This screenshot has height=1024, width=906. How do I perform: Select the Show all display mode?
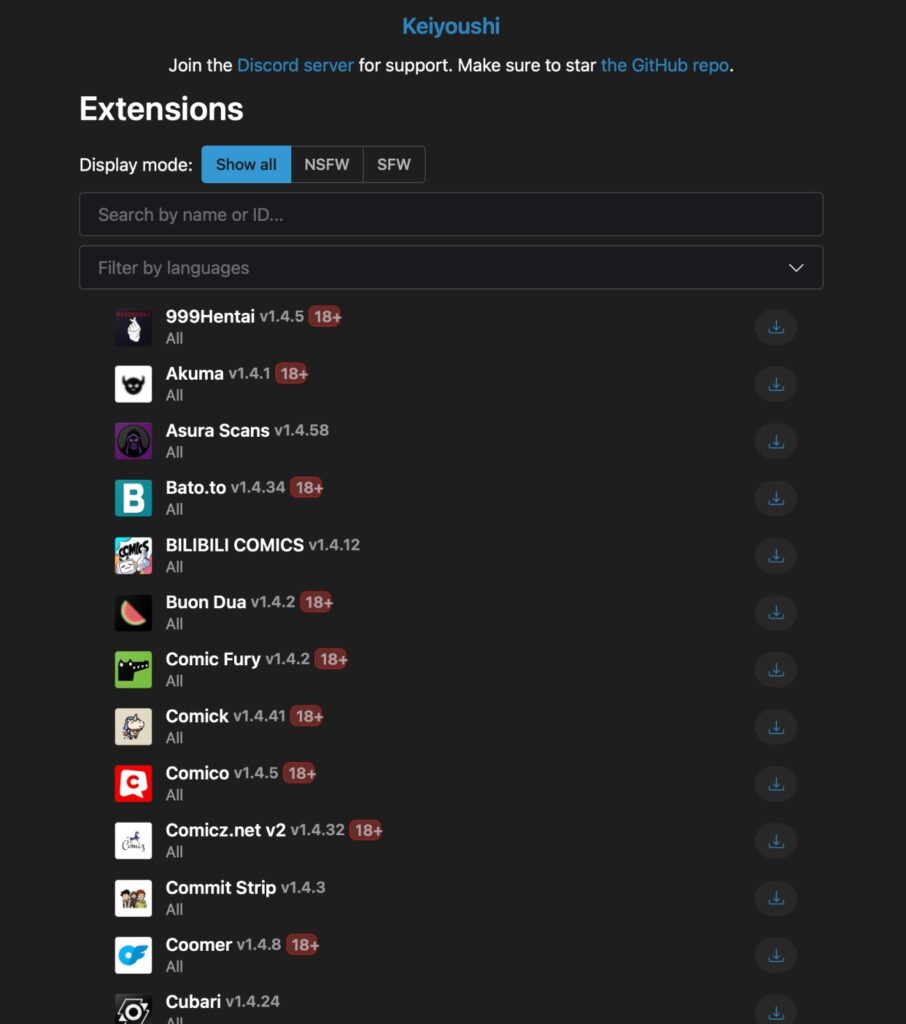[246, 165]
